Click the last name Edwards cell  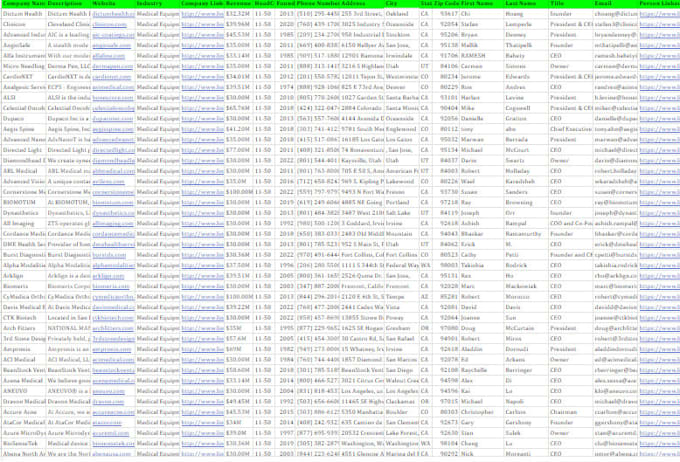tap(526, 77)
